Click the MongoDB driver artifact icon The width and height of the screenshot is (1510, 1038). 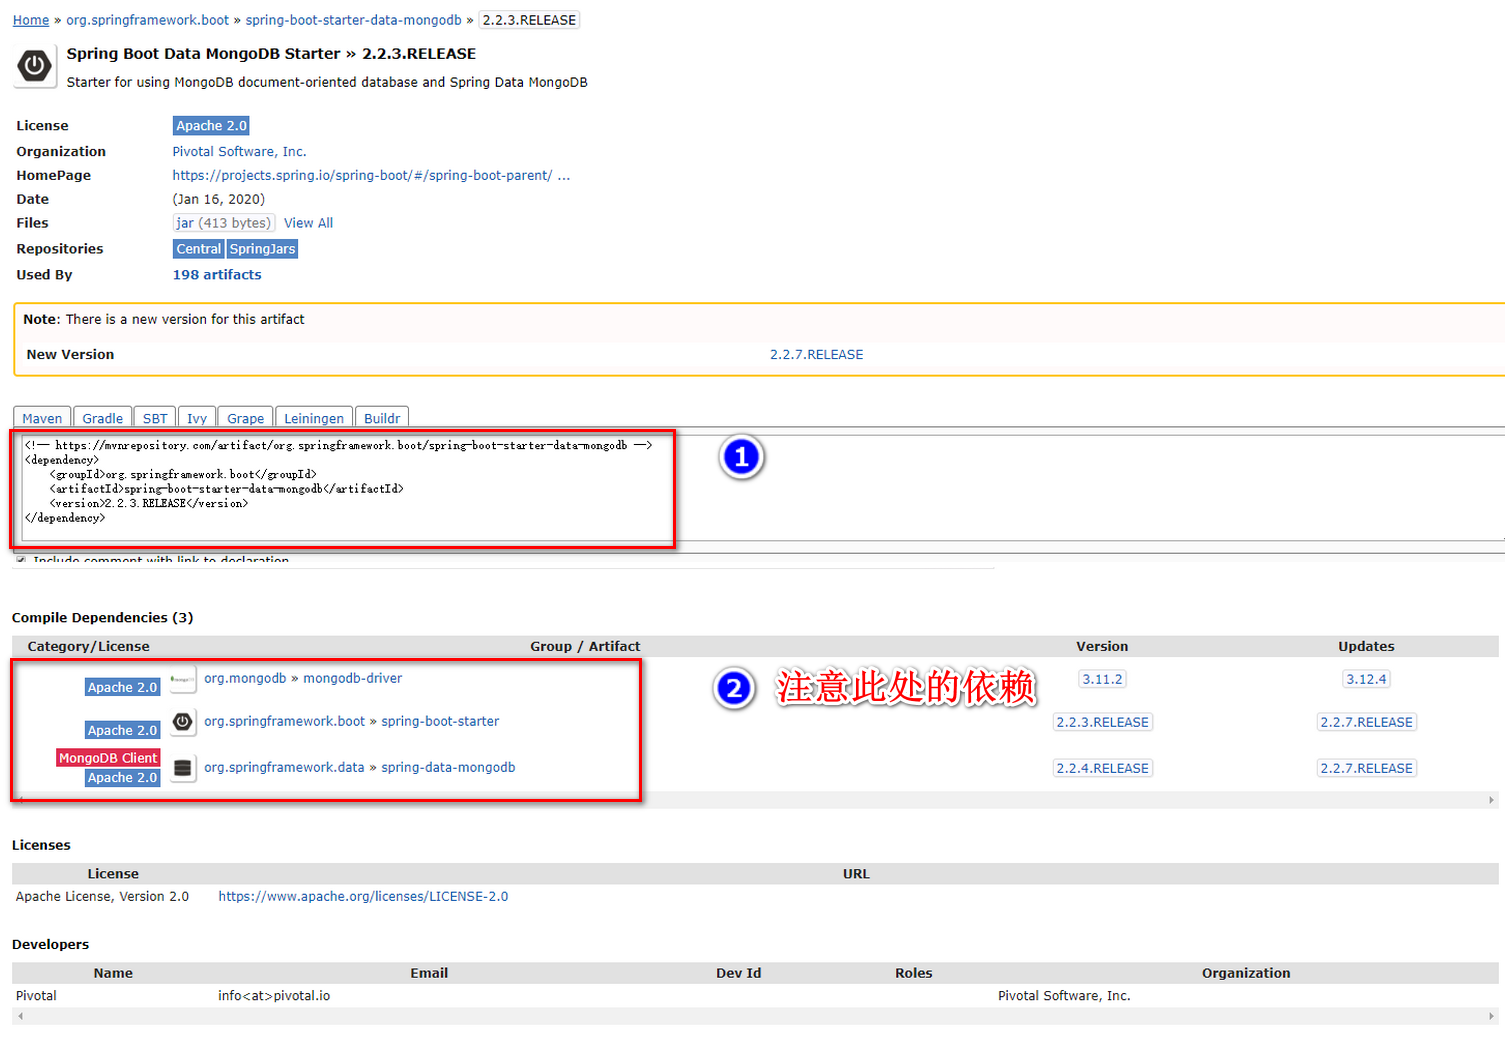pos(182,679)
